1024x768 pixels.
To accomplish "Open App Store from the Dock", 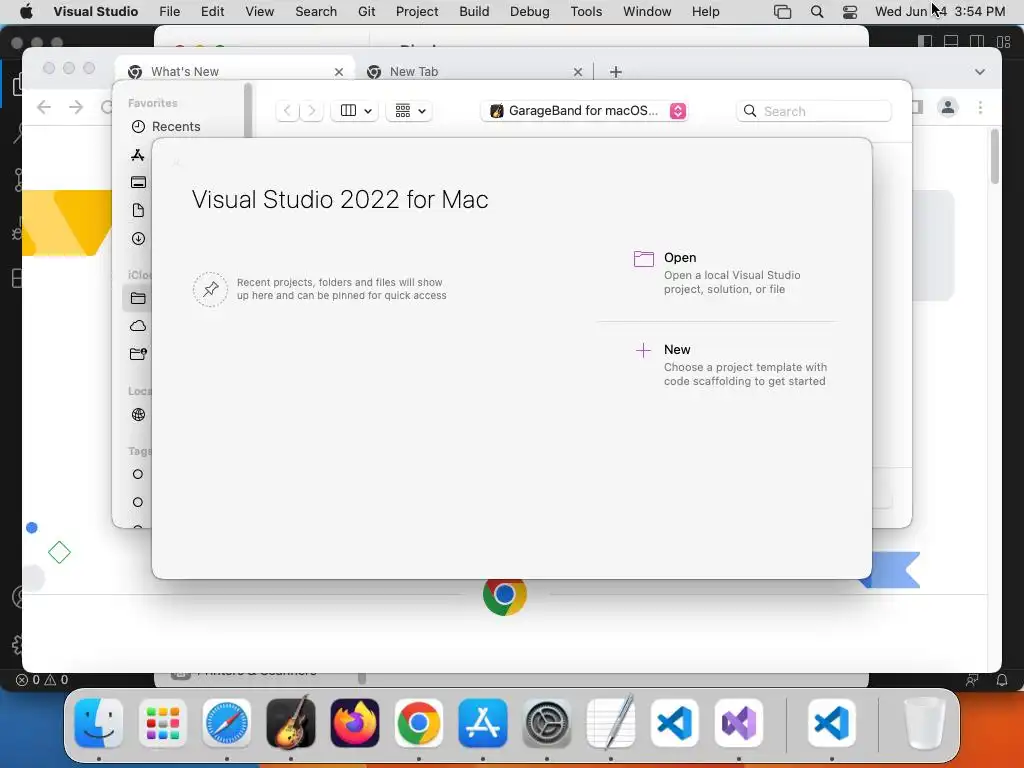I will [483, 723].
